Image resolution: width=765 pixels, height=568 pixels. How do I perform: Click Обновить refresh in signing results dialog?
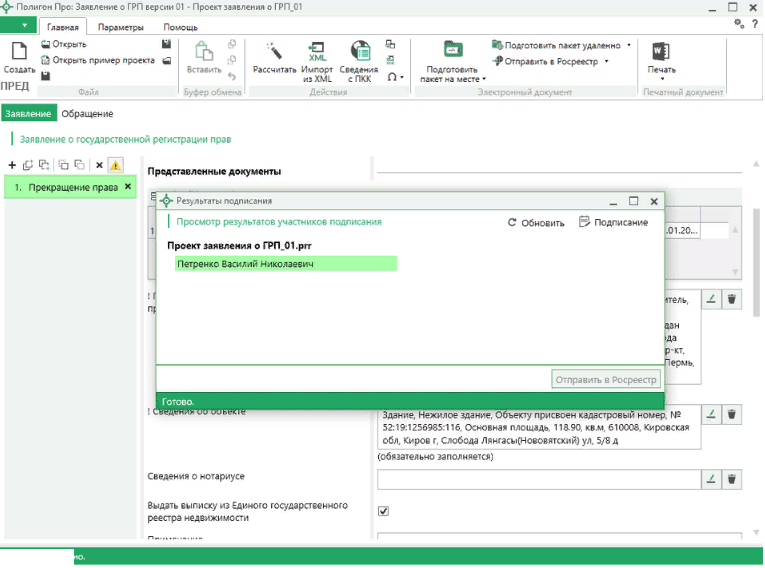(536, 223)
